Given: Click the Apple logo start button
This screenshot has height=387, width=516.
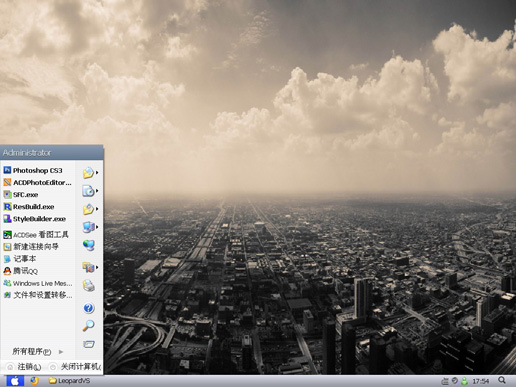Looking at the screenshot, I should click(x=15, y=381).
